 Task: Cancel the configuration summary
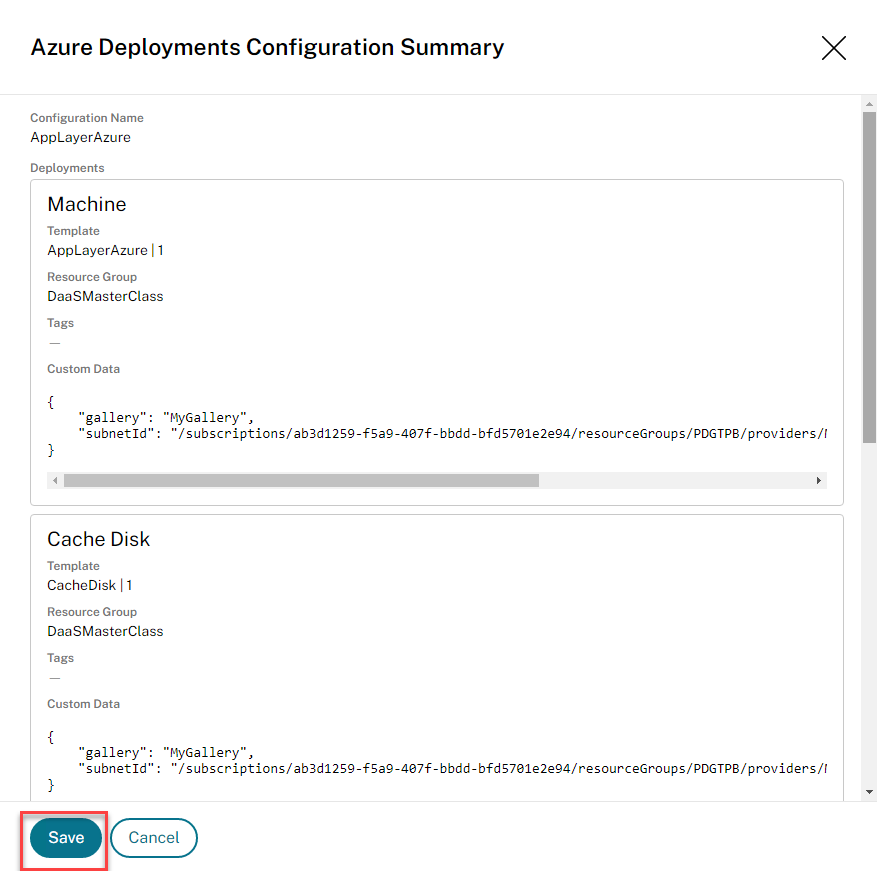154,838
